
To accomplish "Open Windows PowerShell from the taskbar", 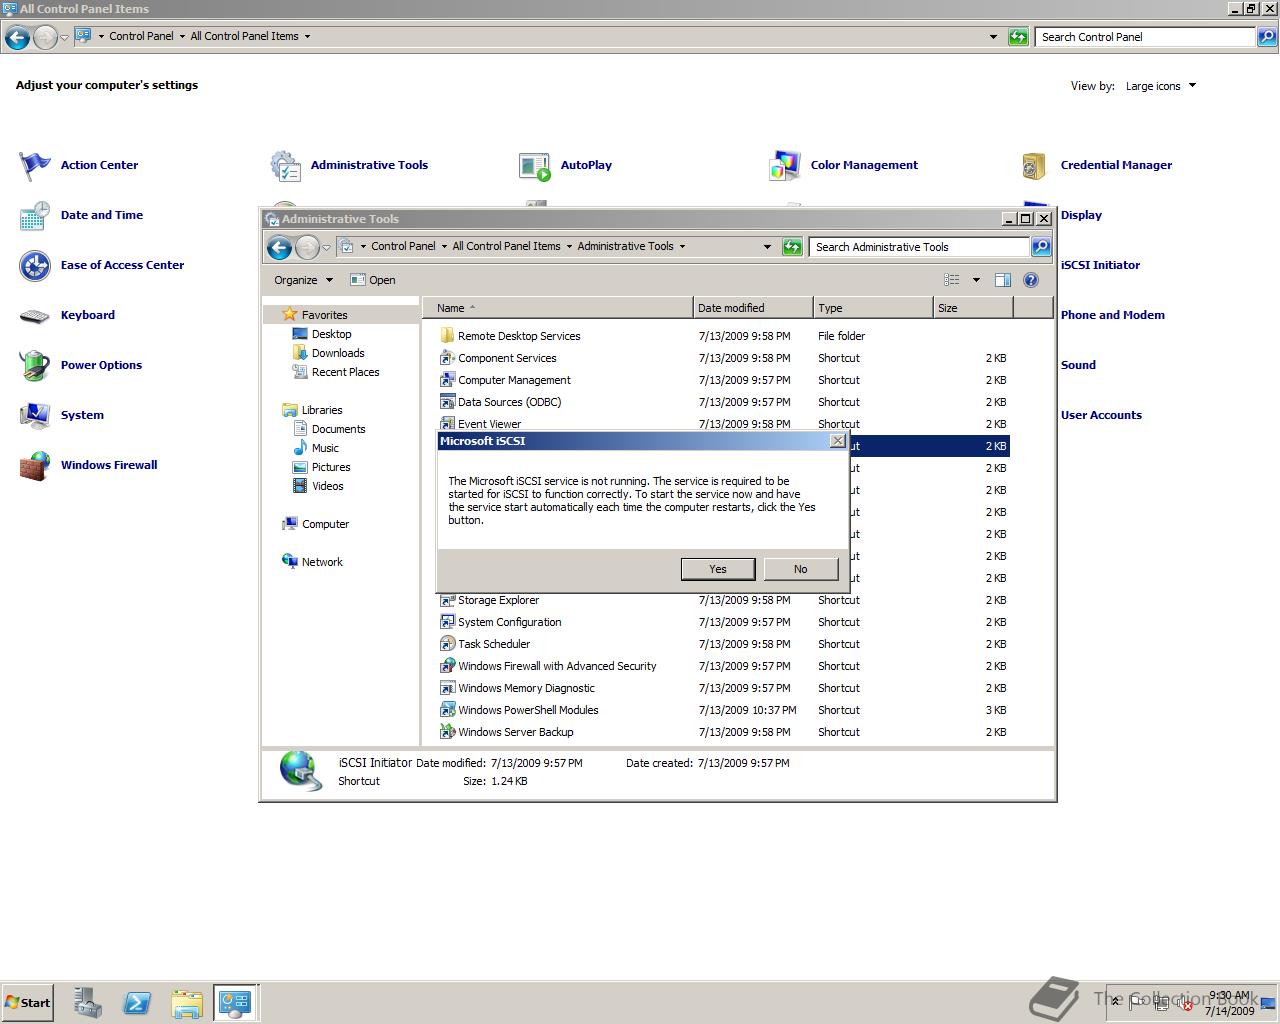I will (137, 1003).
